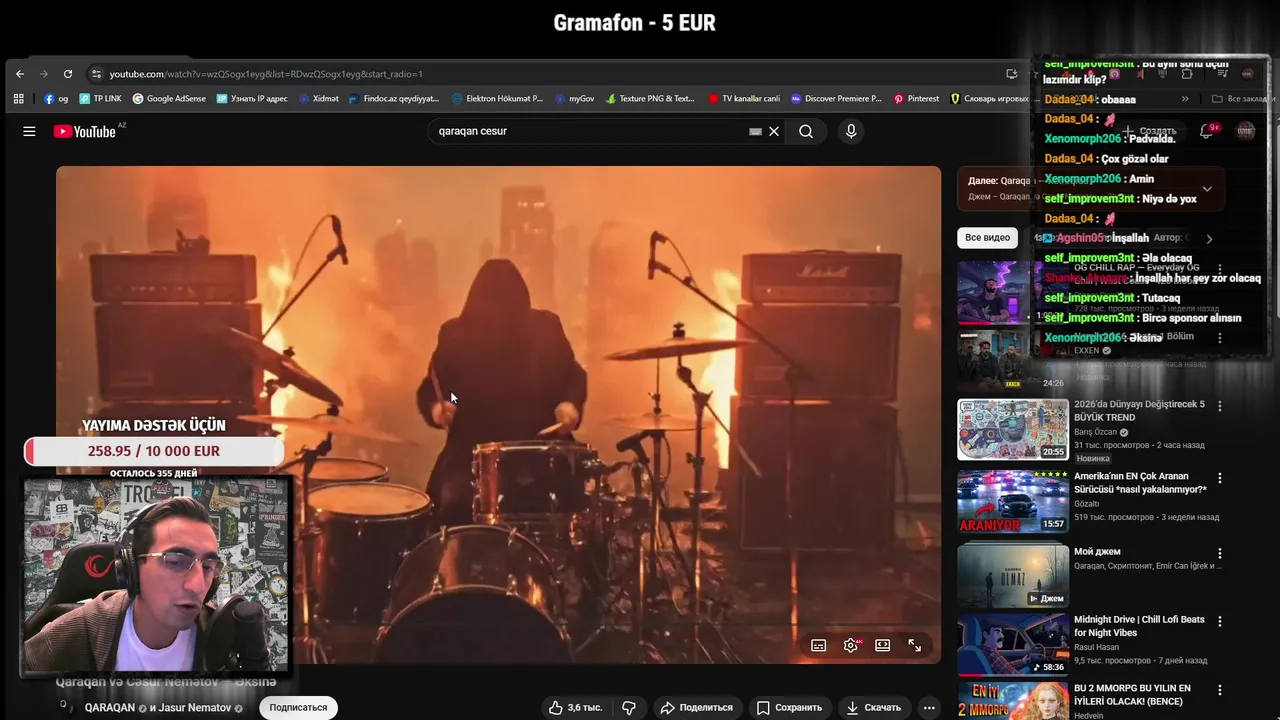Expand hidden bookmarks with double chevron
Image resolution: width=1280 pixels, height=720 pixels.
1185,99
